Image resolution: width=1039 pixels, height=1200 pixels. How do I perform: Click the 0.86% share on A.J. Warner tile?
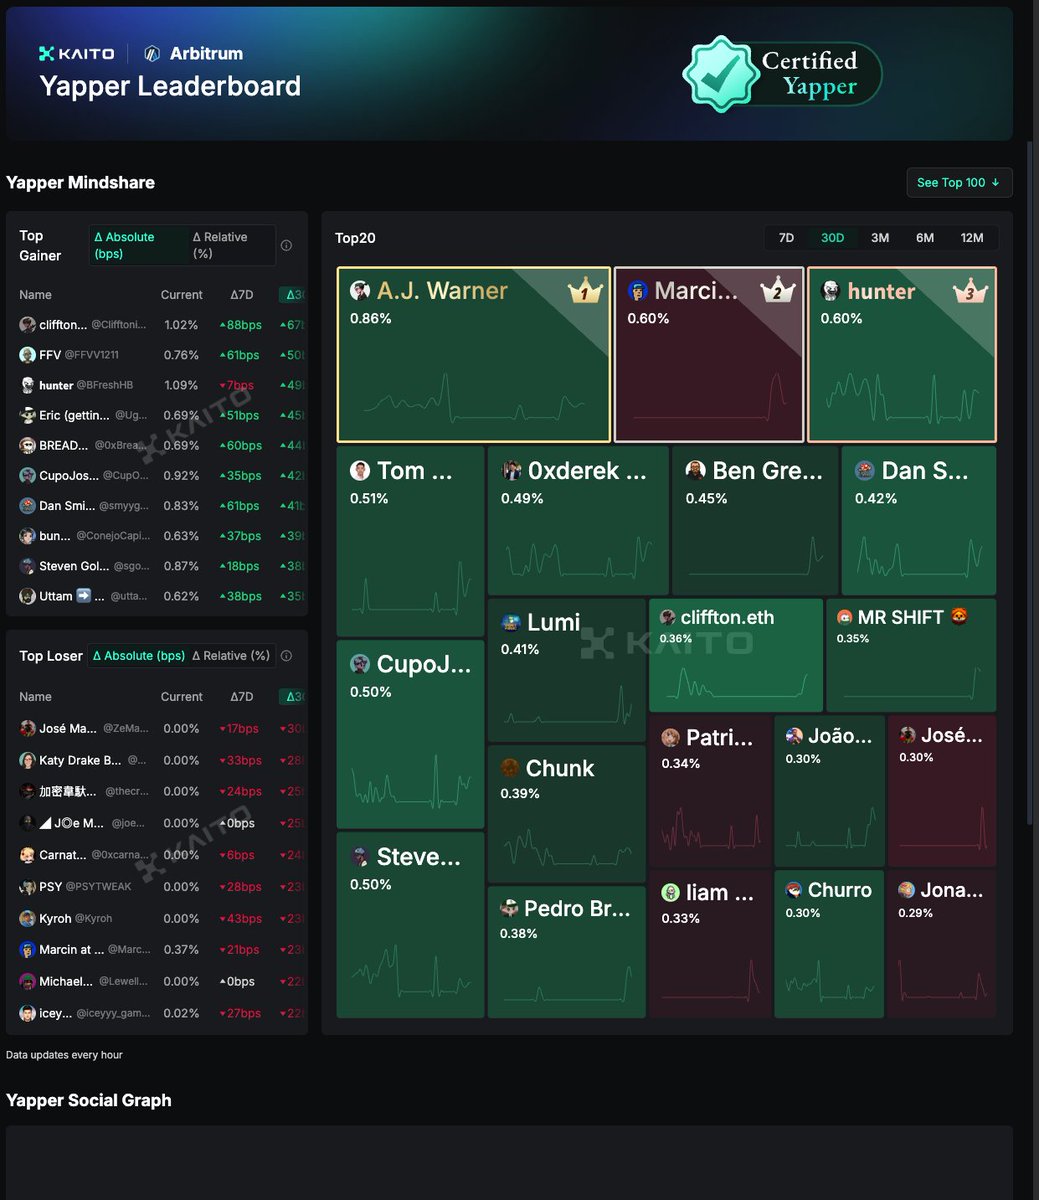tap(371, 319)
